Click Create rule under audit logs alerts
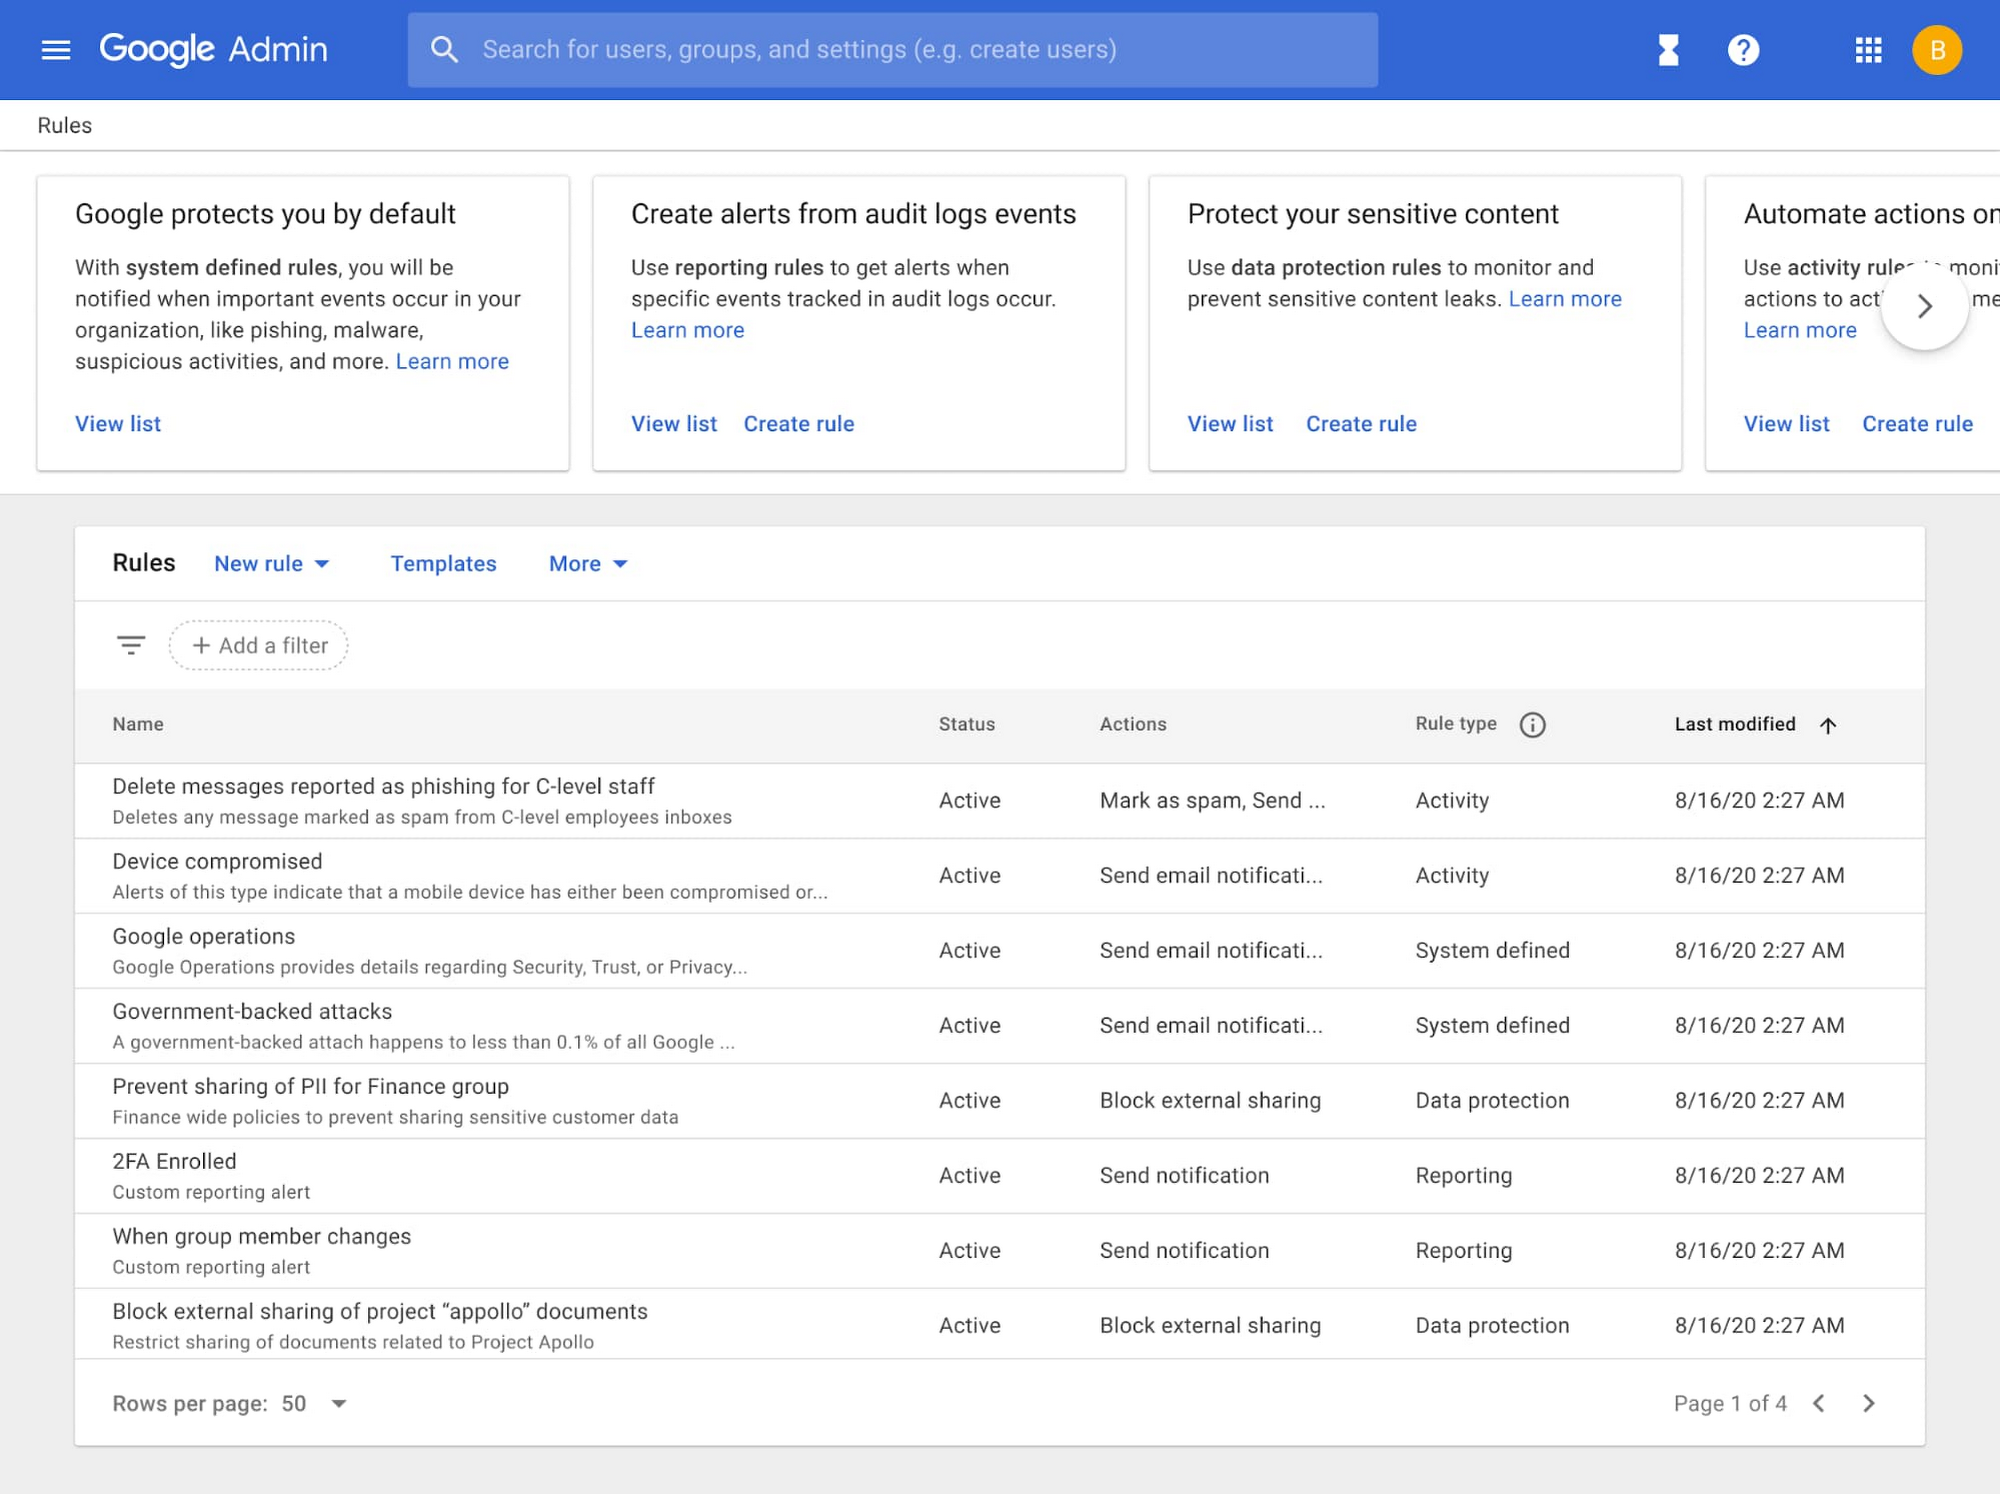The image size is (2000, 1494). click(x=798, y=423)
